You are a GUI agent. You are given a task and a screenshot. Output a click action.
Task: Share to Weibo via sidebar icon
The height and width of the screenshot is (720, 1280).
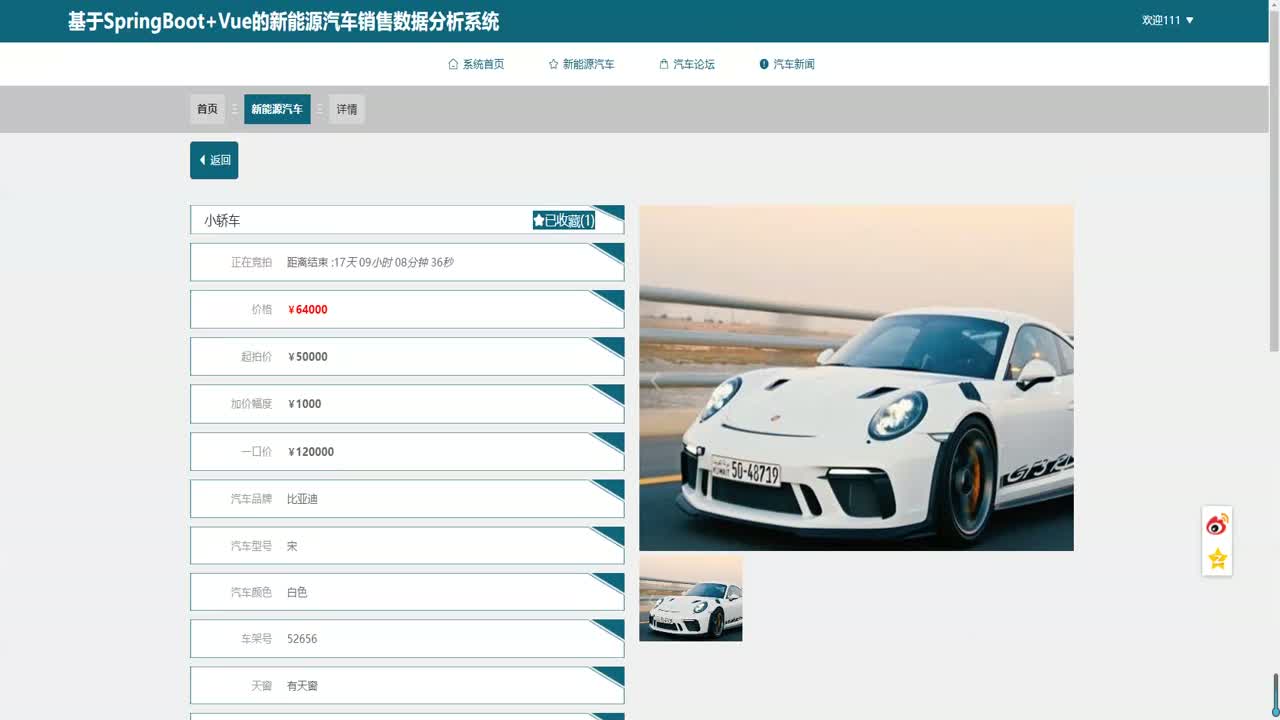click(1217, 524)
